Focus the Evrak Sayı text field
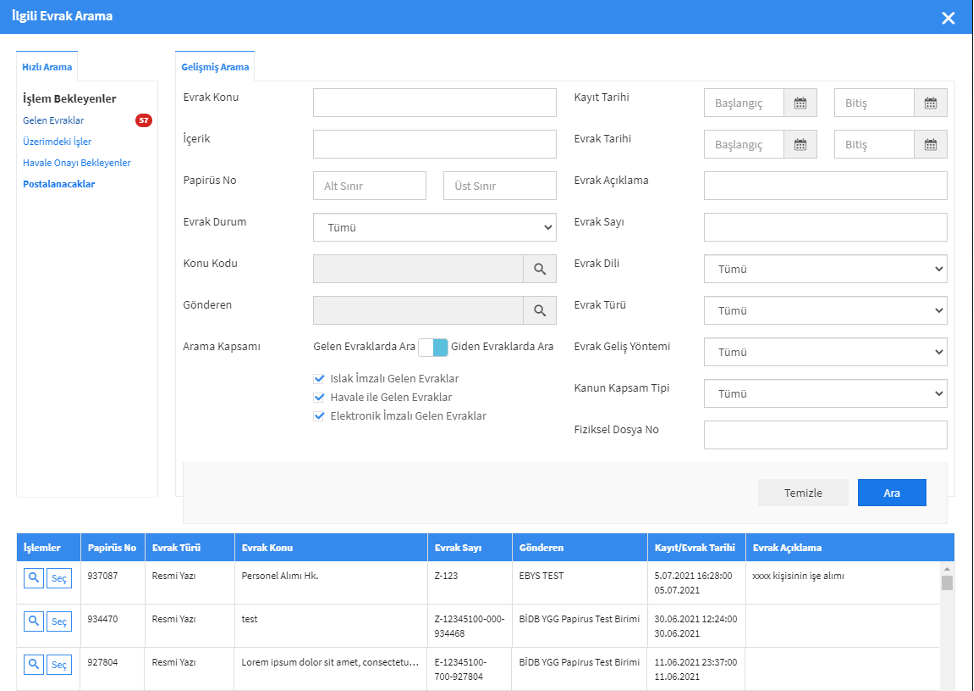This screenshot has width=974, height=691. click(826, 227)
